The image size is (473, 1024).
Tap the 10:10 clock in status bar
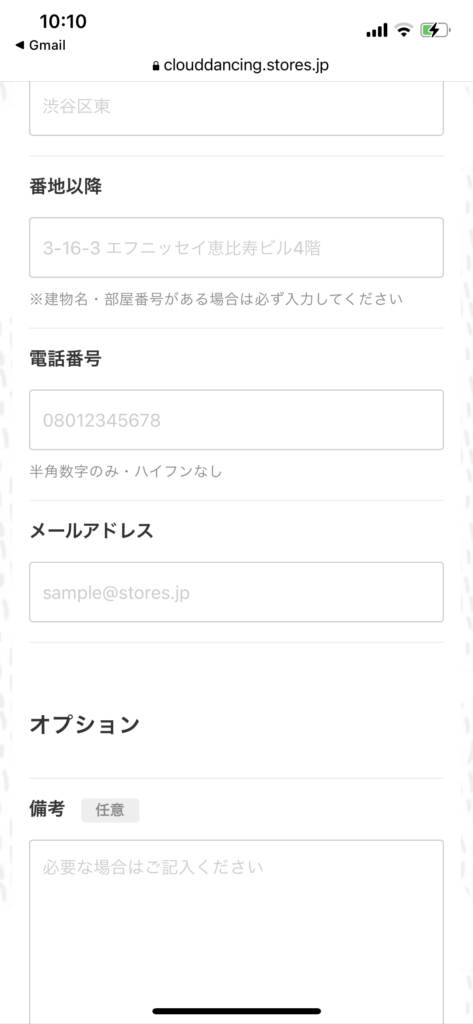pyautogui.click(x=63, y=22)
